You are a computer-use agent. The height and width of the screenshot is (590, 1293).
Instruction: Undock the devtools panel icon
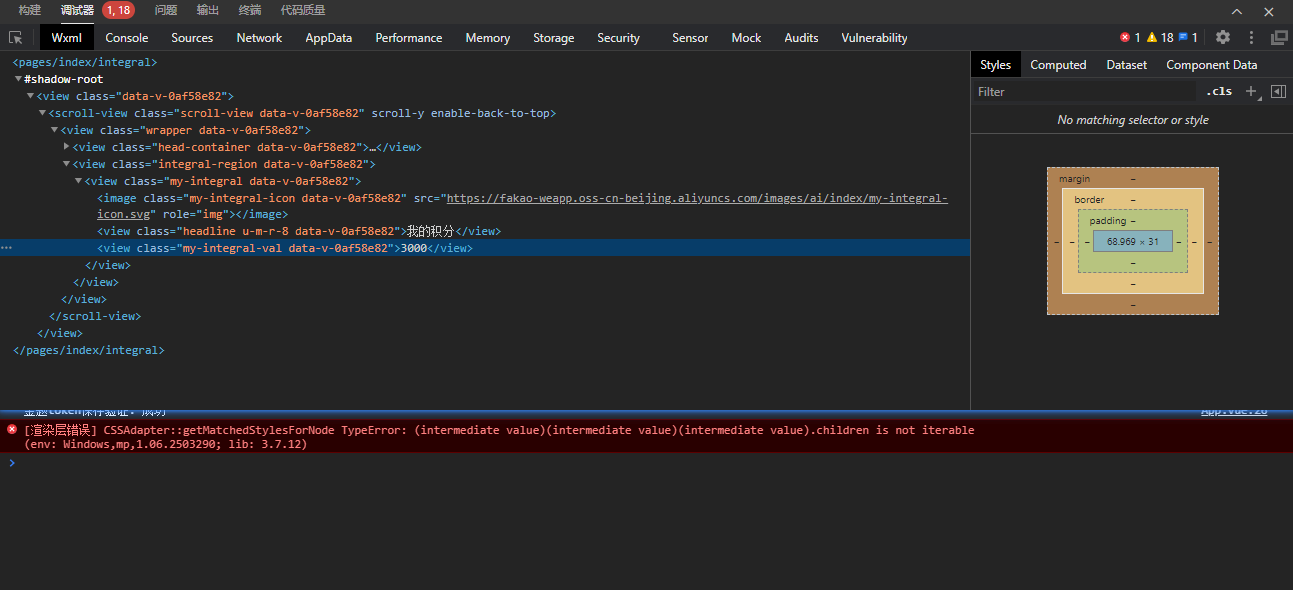tap(1279, 37)
